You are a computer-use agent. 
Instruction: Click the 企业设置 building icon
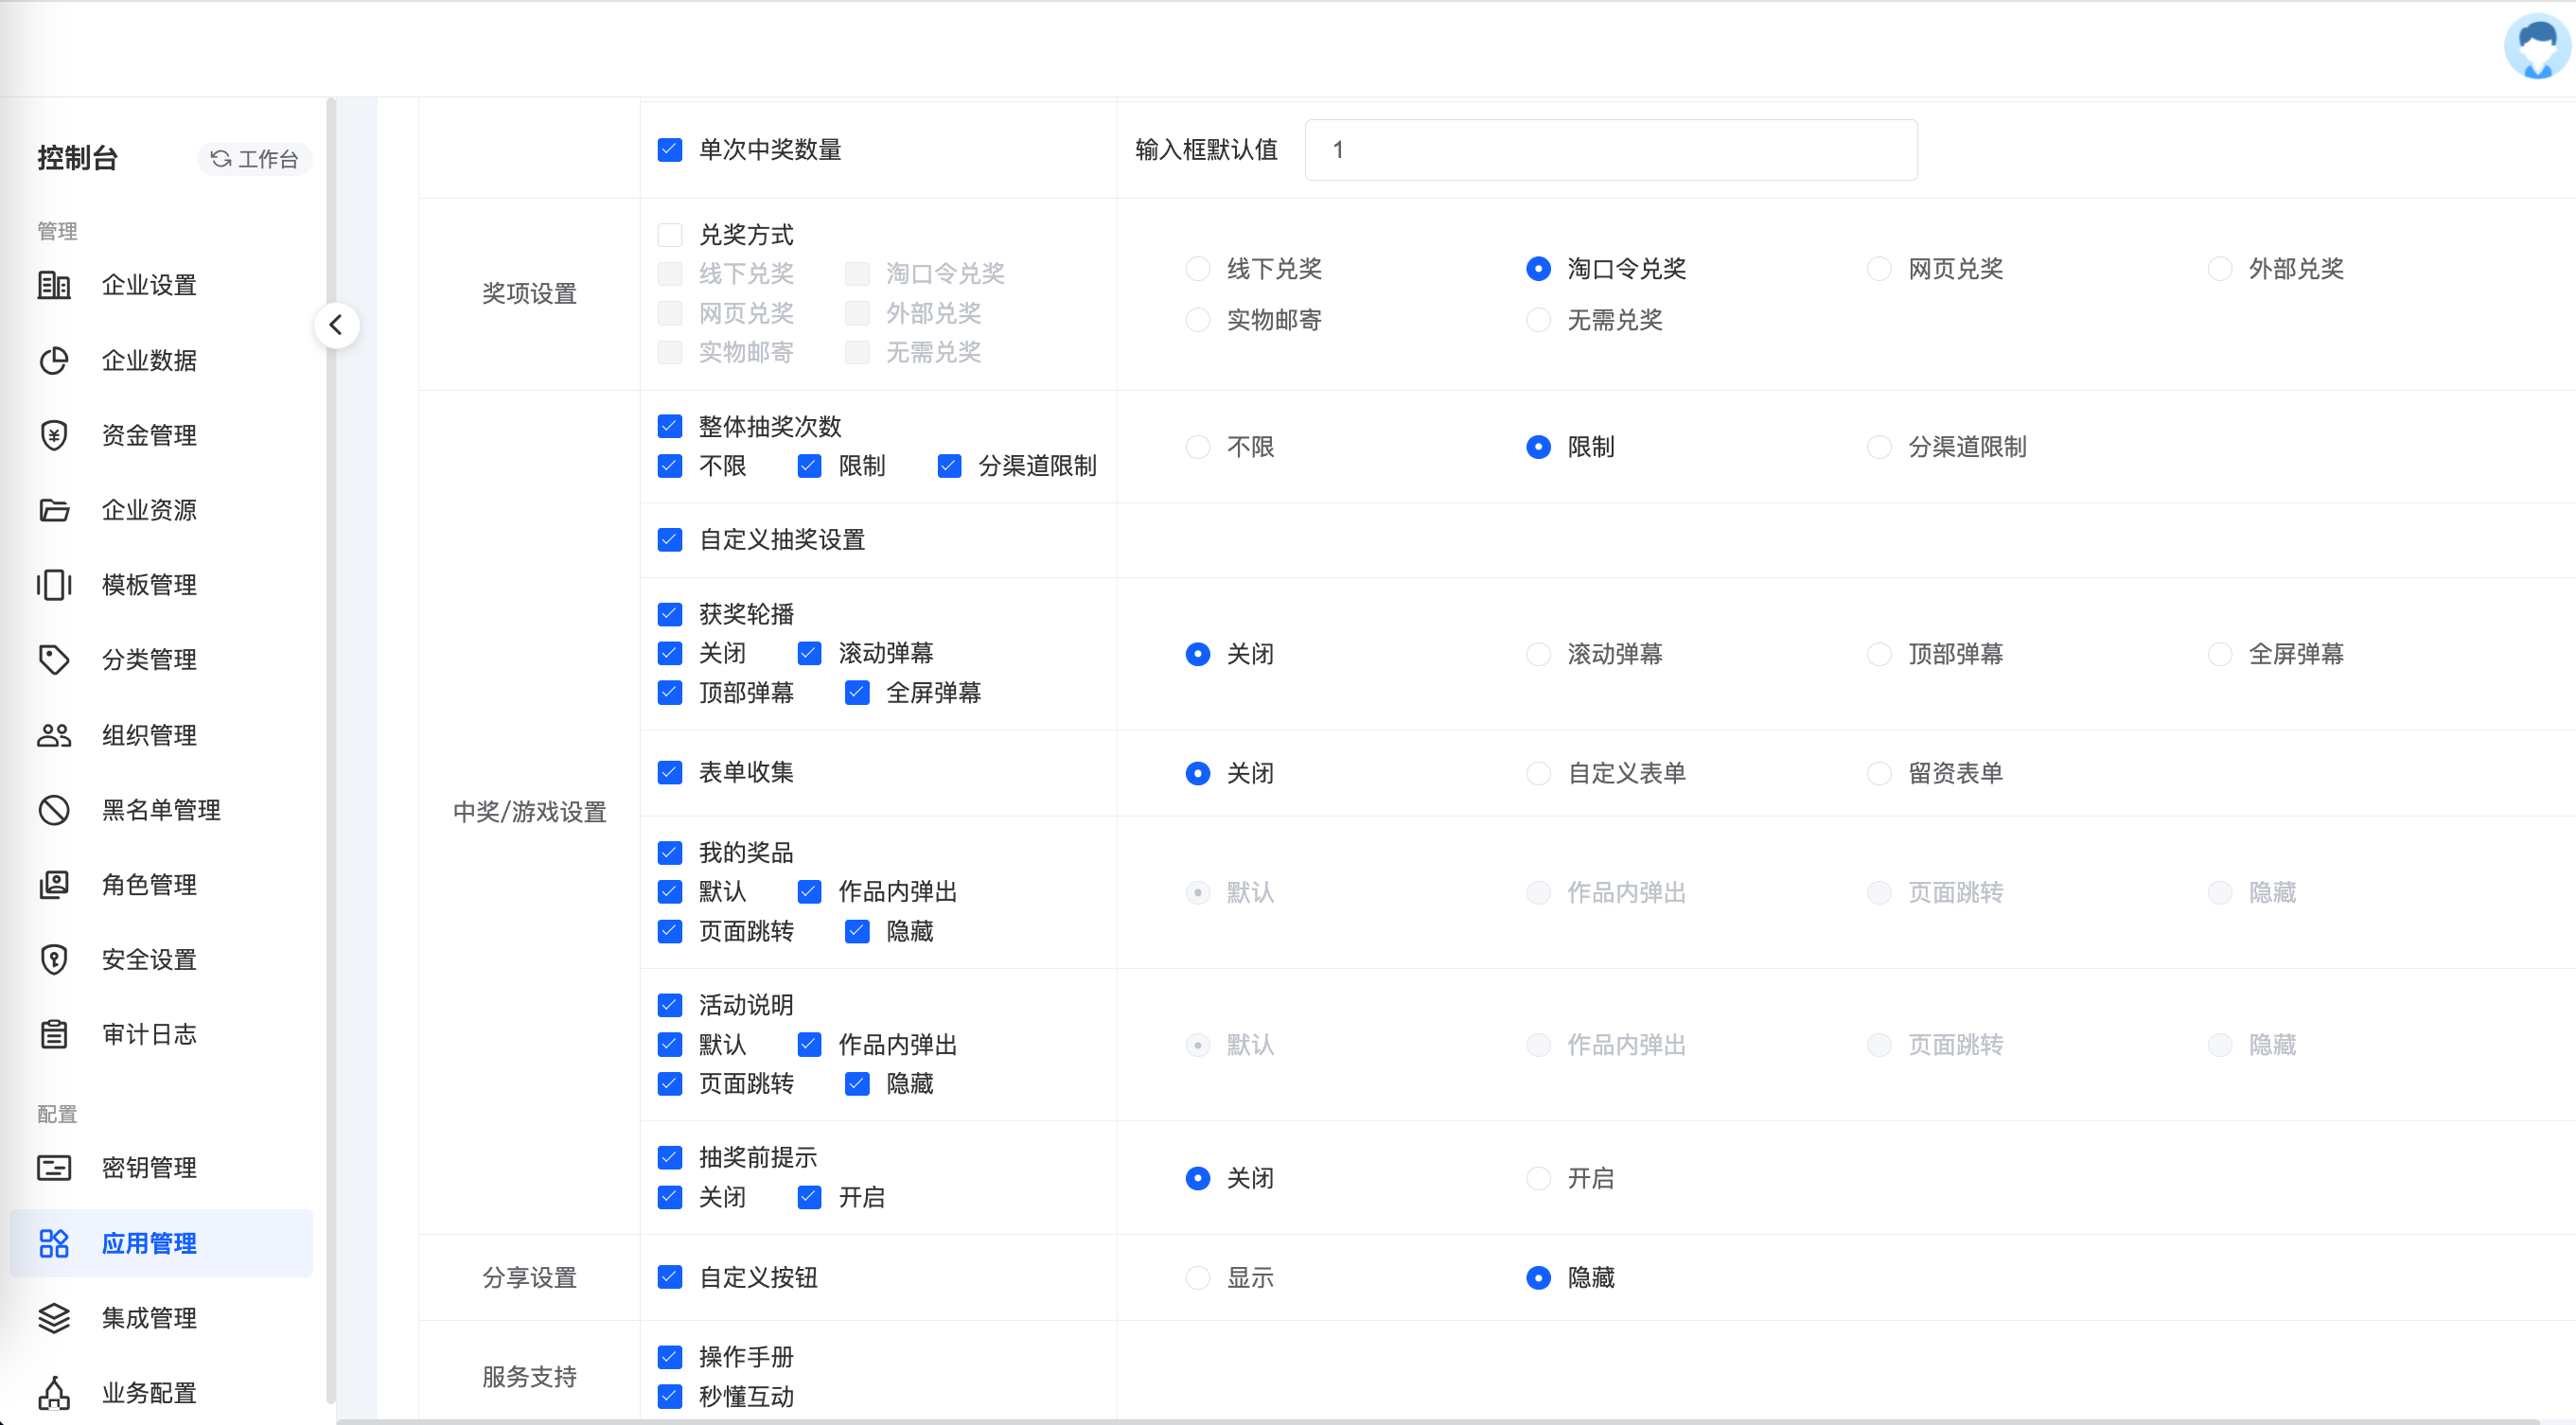54,285
